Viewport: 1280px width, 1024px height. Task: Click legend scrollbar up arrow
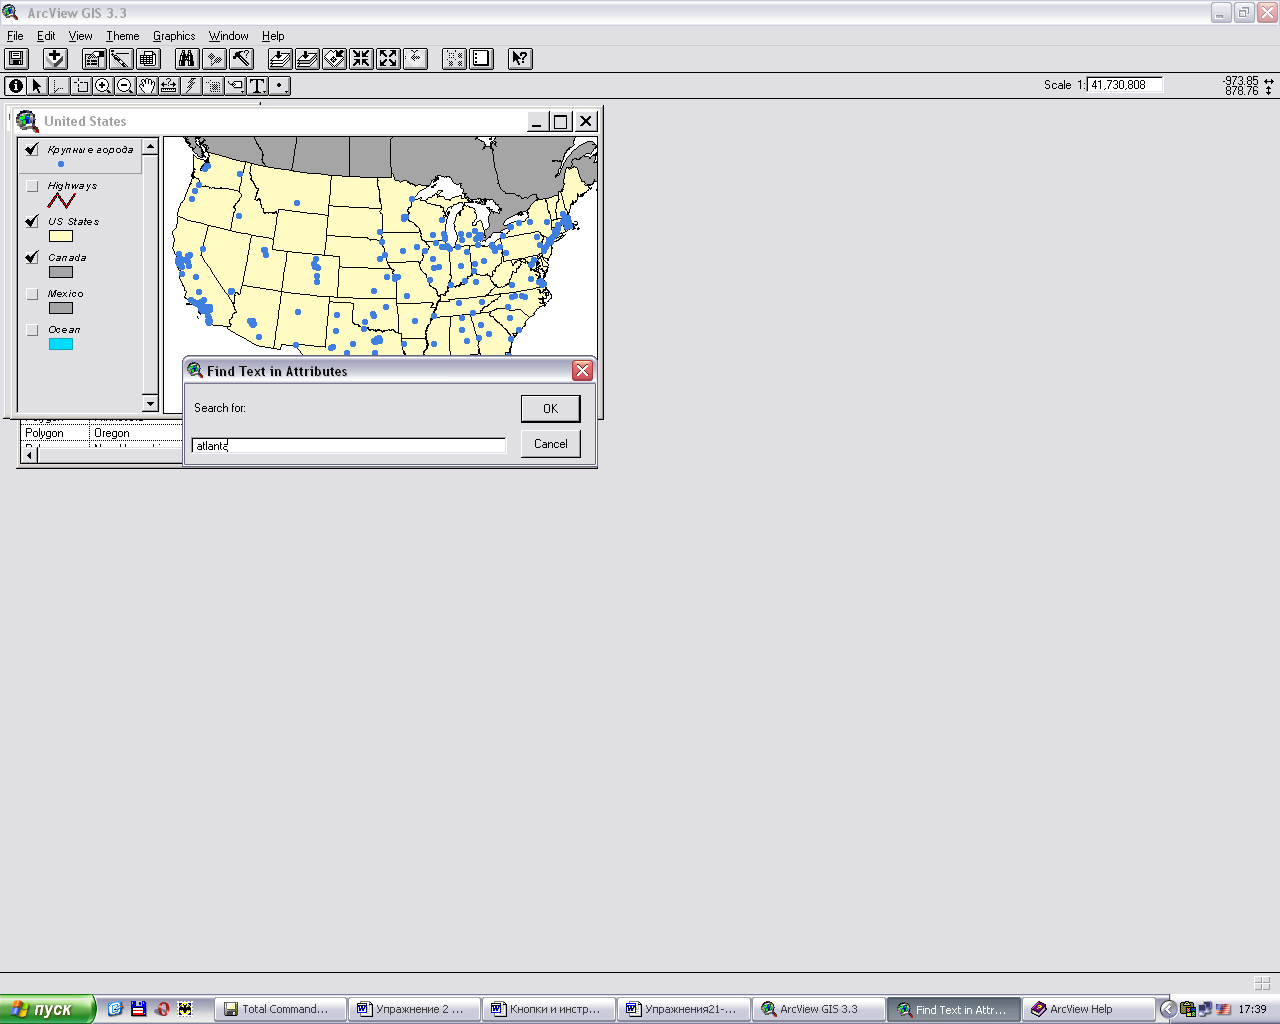tap(150, 147)
